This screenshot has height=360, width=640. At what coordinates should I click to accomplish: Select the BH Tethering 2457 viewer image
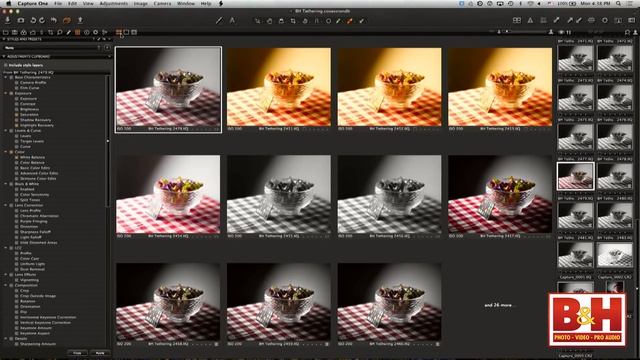coord(500,194)
